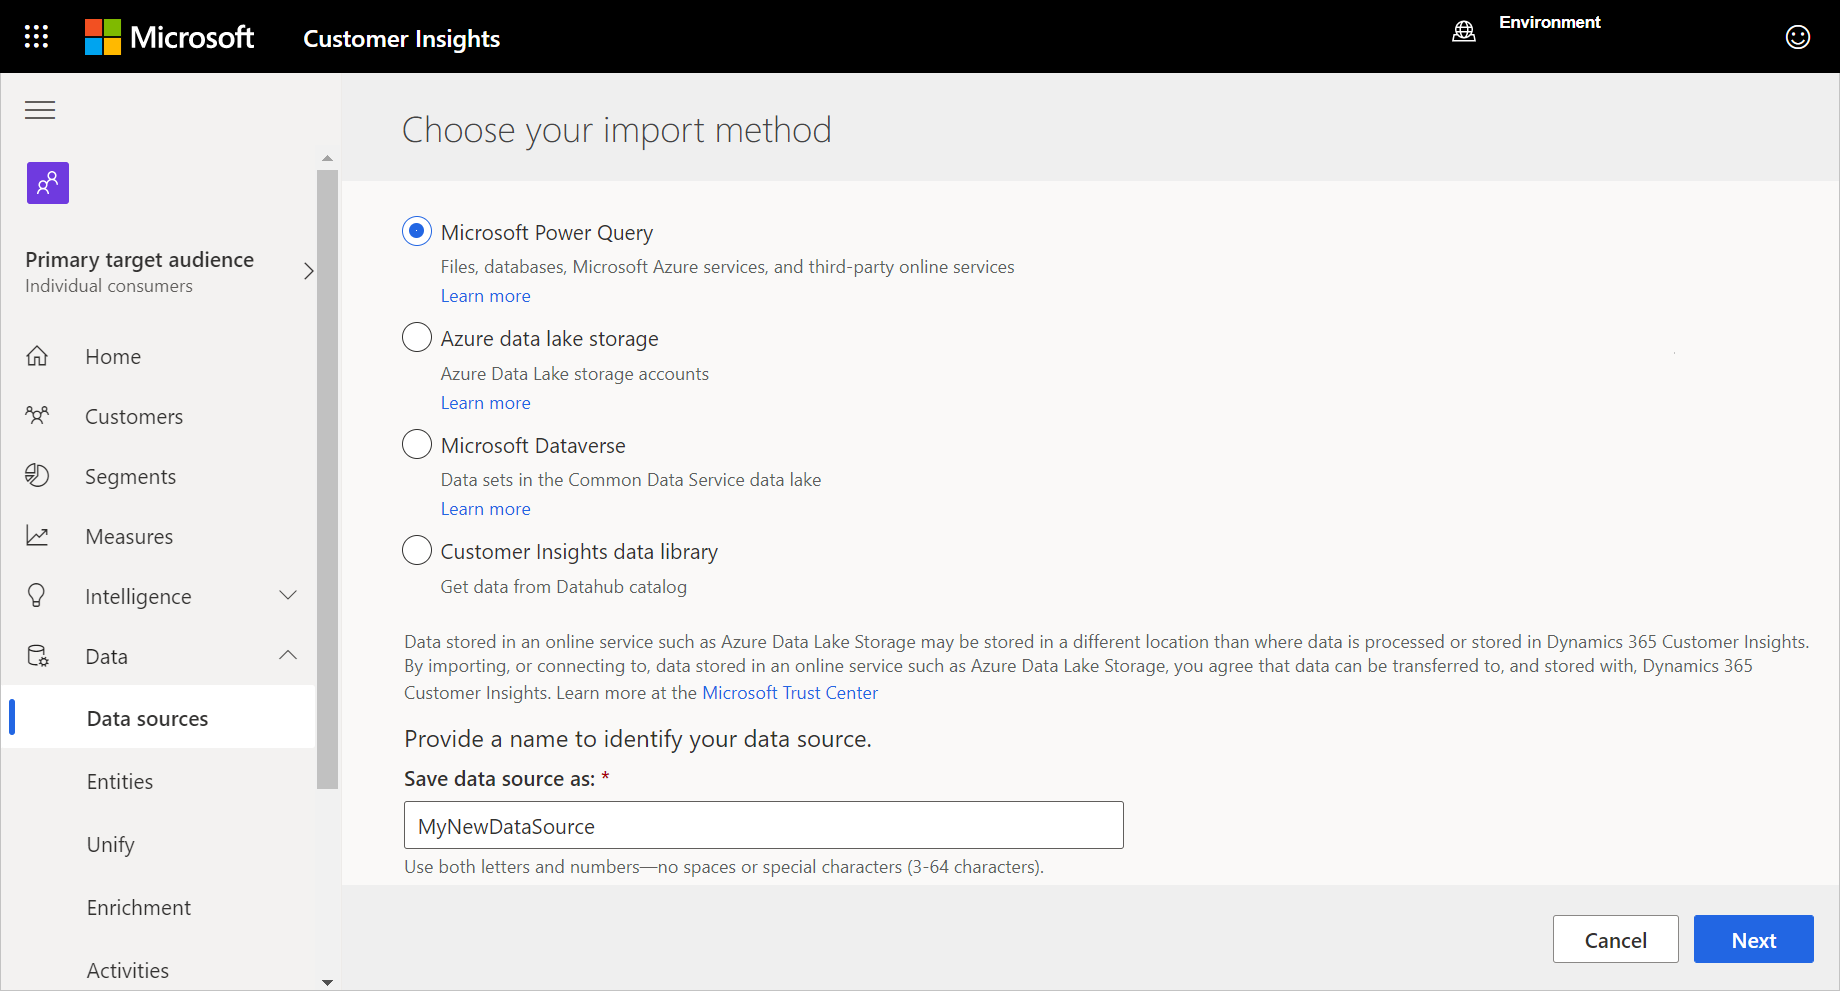Viewport: 1840px width, 991px height.
Task: Go to the Unify page
Action: (x=110, y=845)
